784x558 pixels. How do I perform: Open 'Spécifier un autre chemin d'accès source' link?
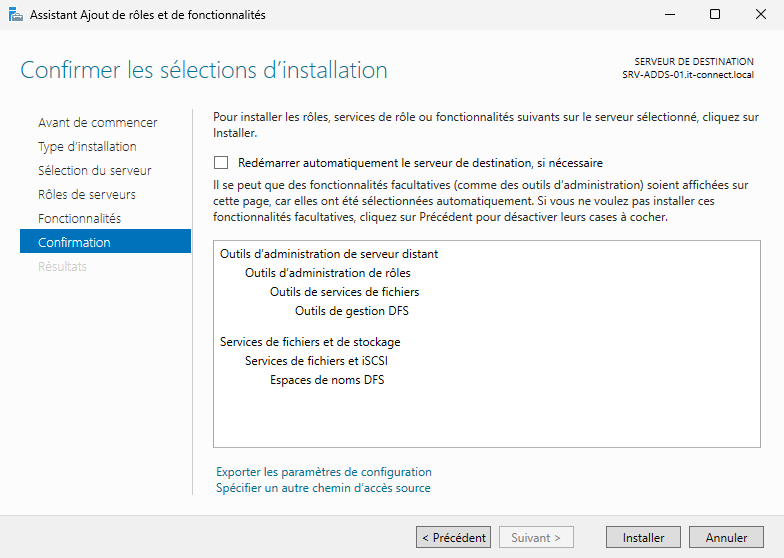point(323,488)
